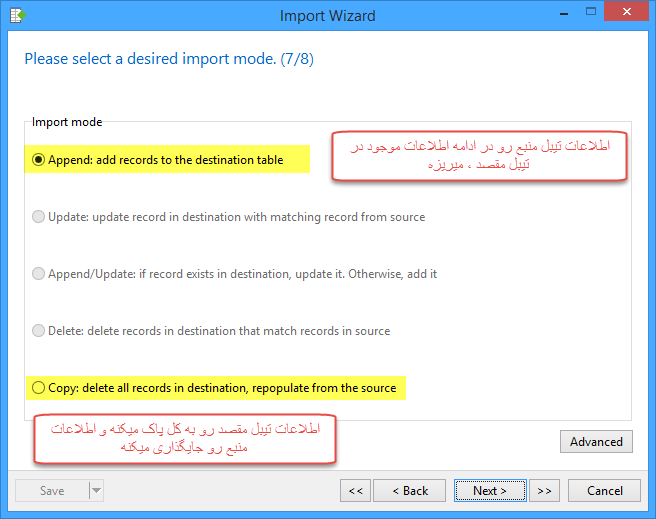Select the Append/Update import mode

(x=39, y=274)
